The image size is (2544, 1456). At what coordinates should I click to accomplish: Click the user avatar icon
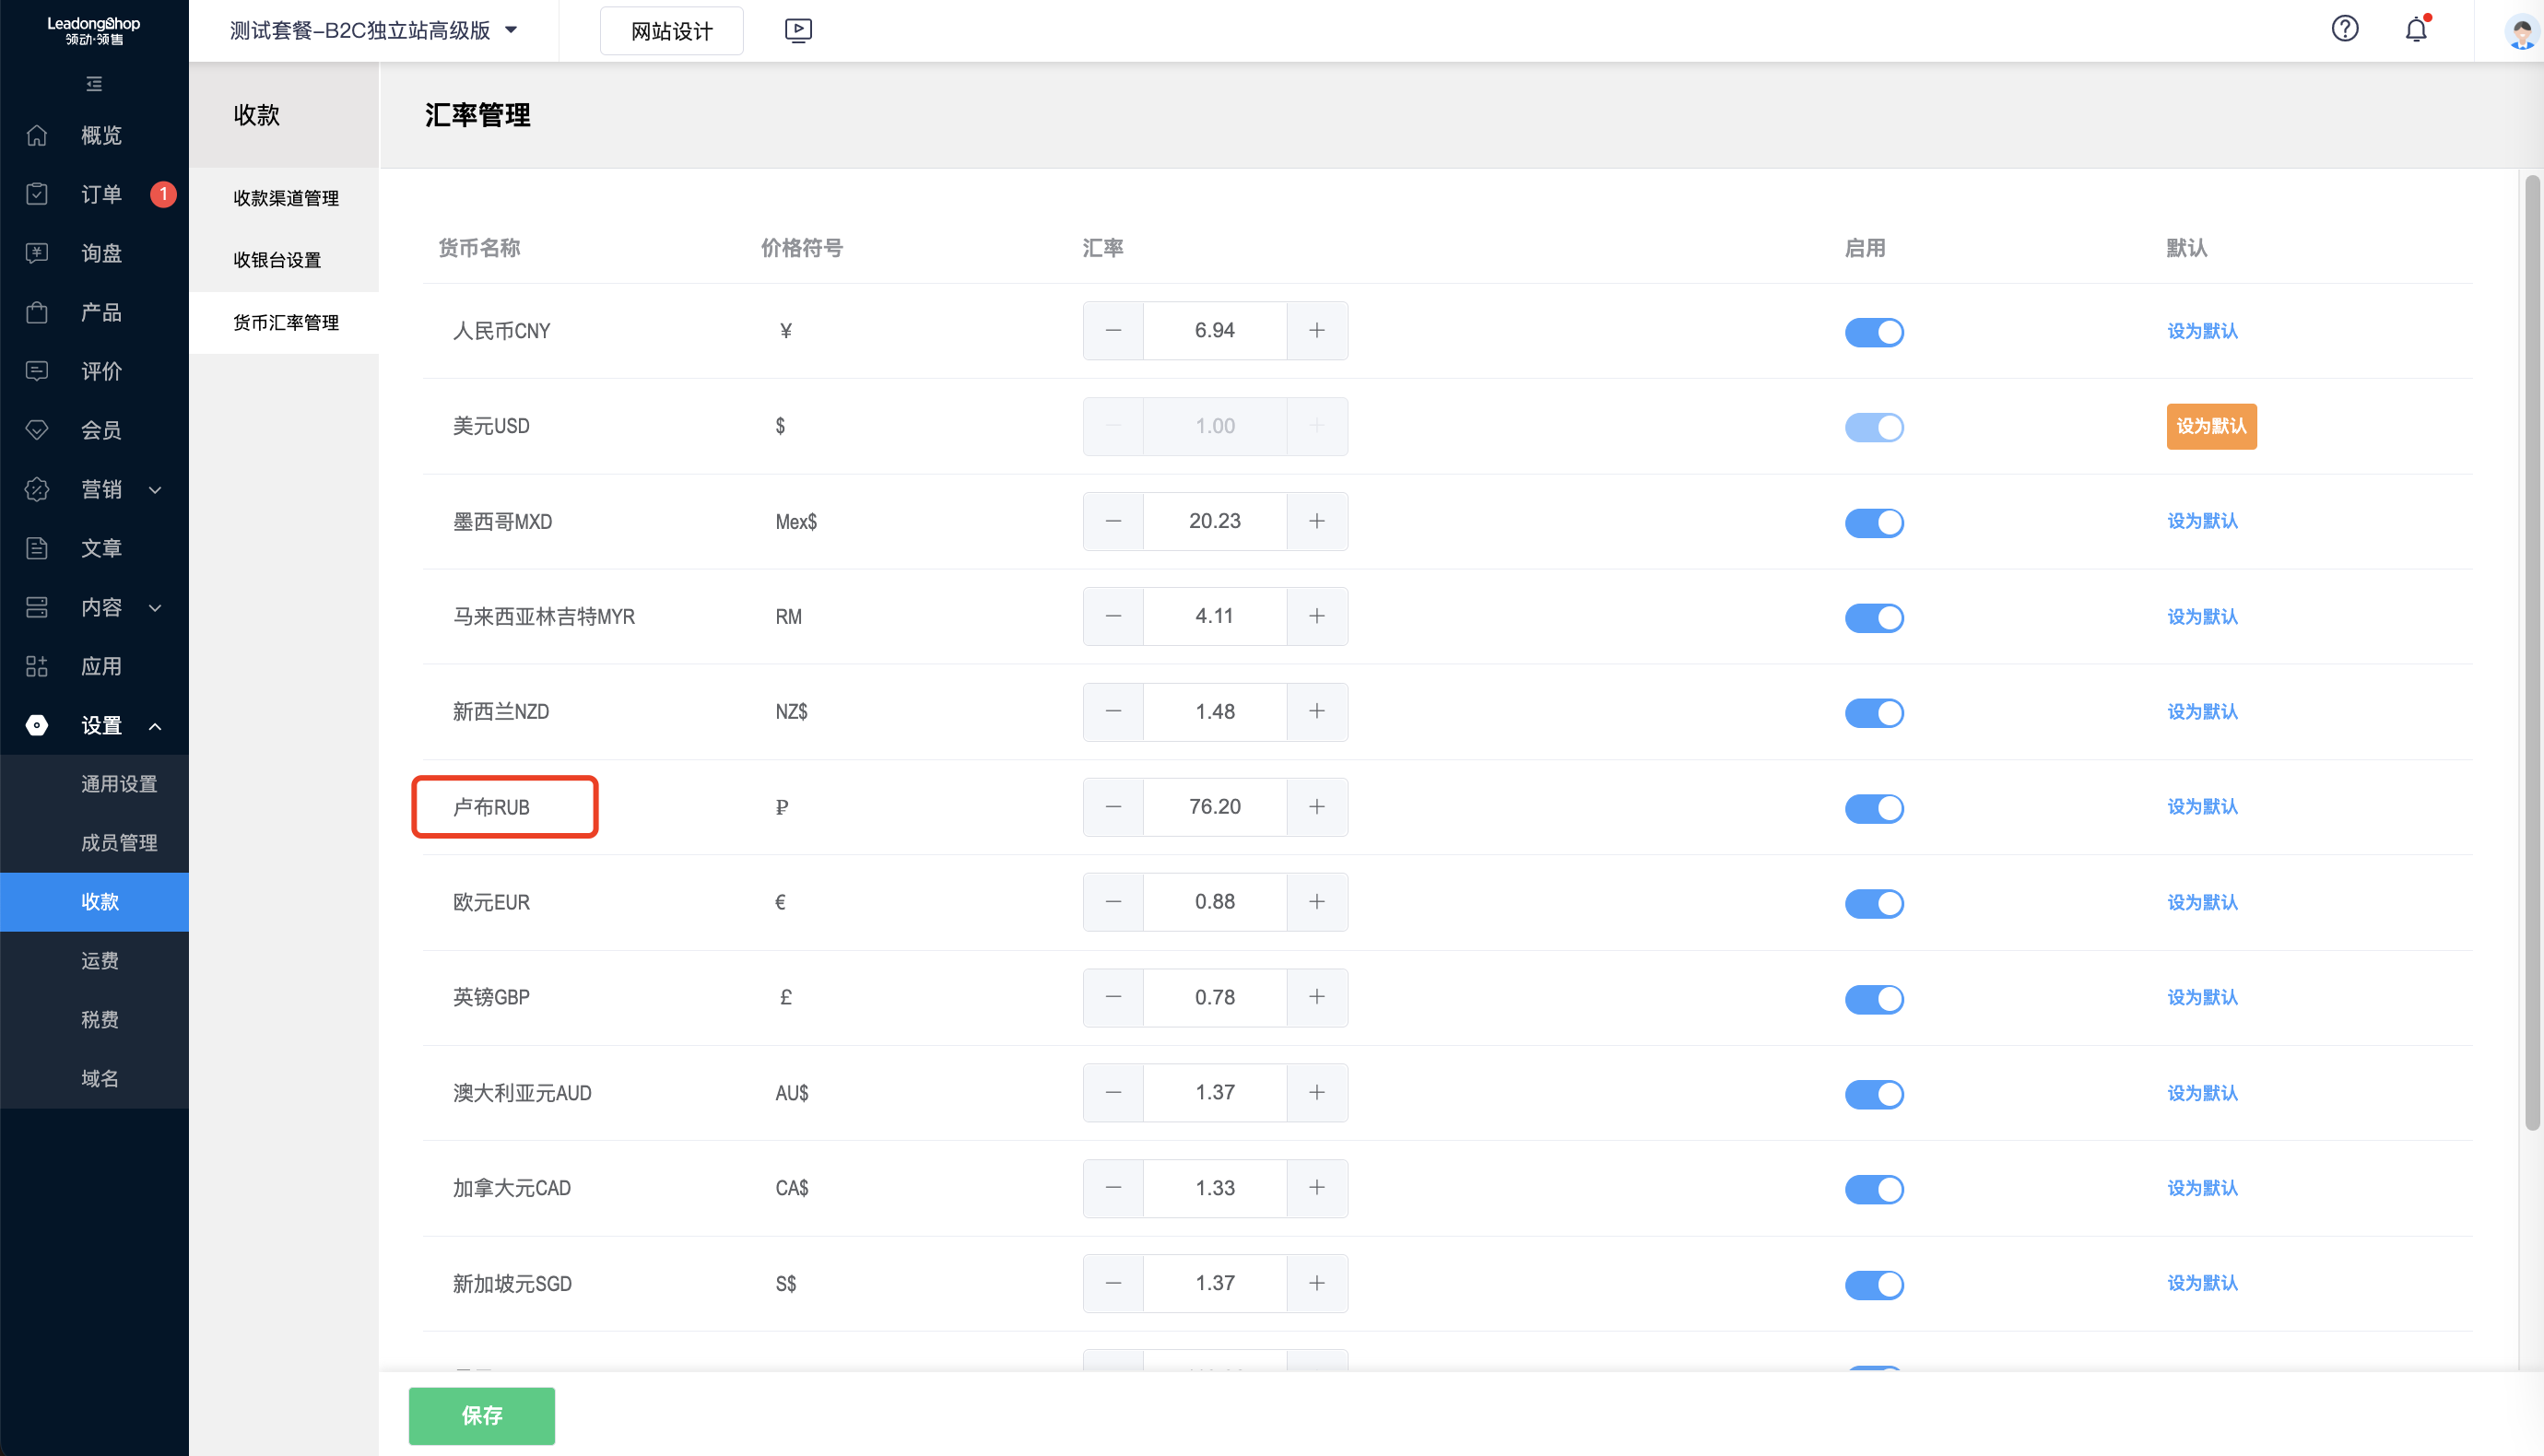click(2521, 31)
